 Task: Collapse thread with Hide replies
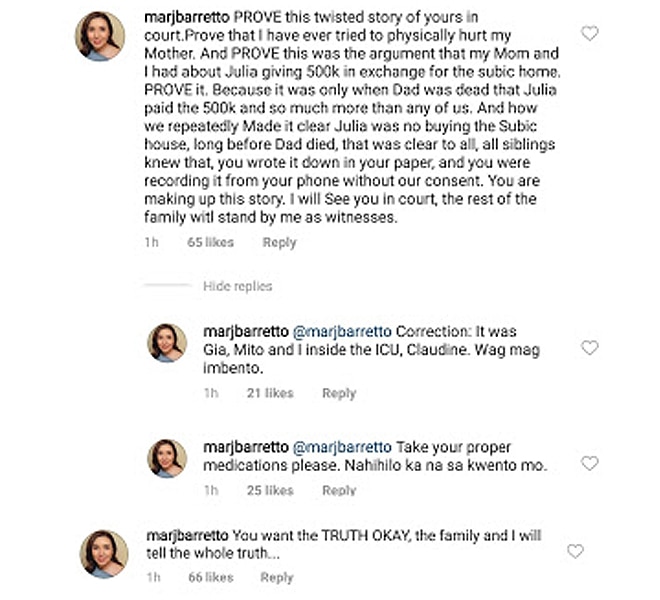(x=237, y=286)
